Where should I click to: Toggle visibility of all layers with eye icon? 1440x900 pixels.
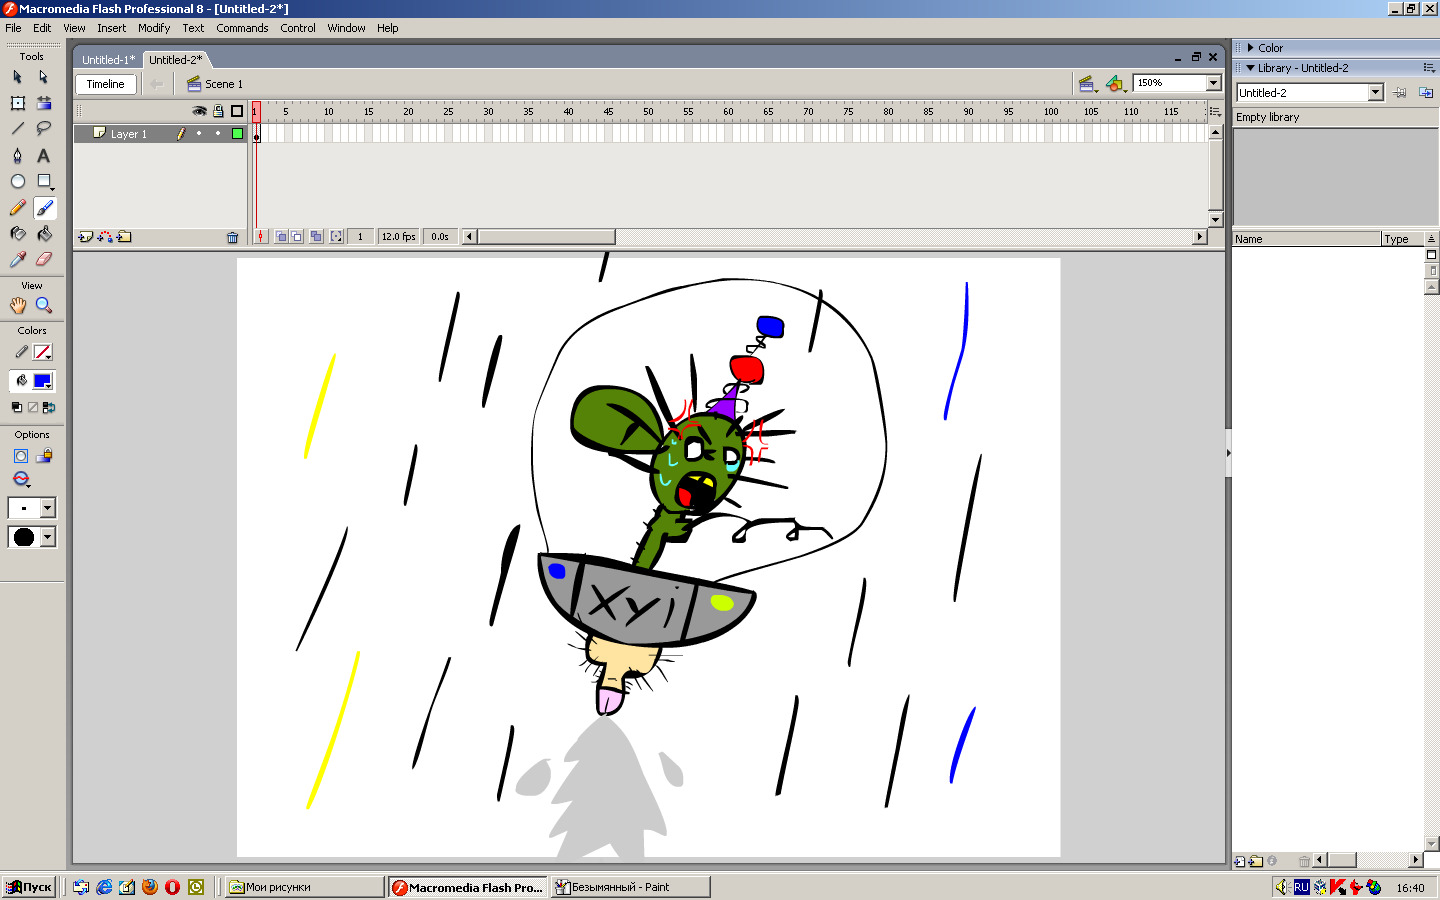[199, 111]
